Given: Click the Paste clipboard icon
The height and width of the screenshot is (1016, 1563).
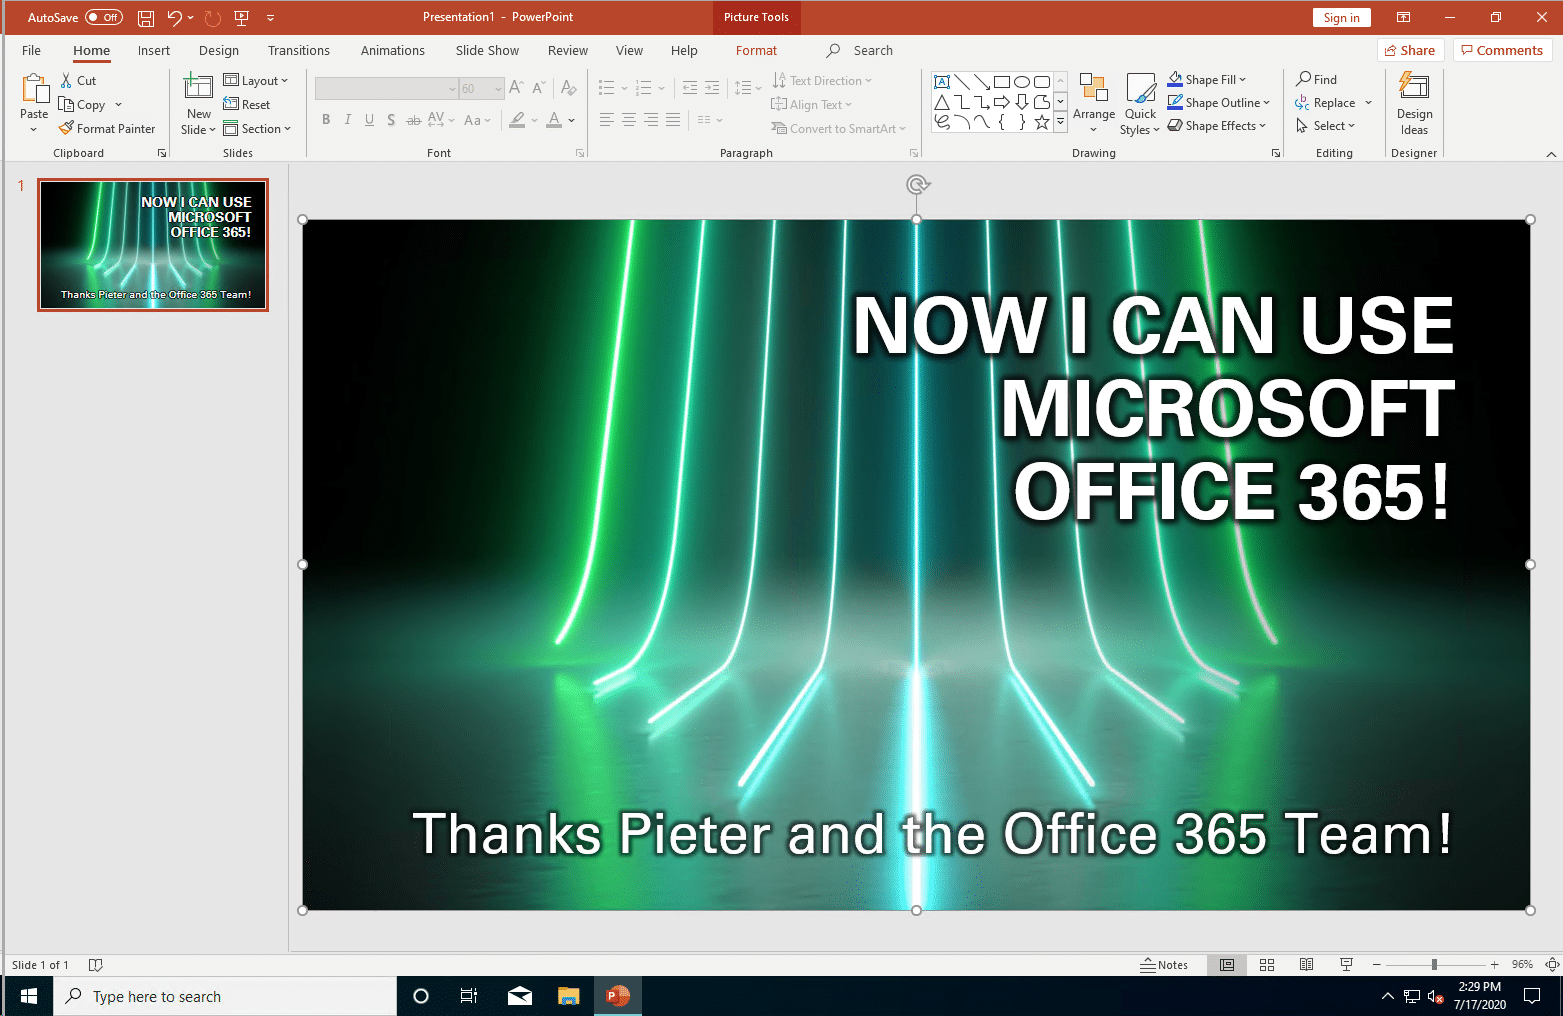Looking at the screenshot, I should (x=35, y=90).
